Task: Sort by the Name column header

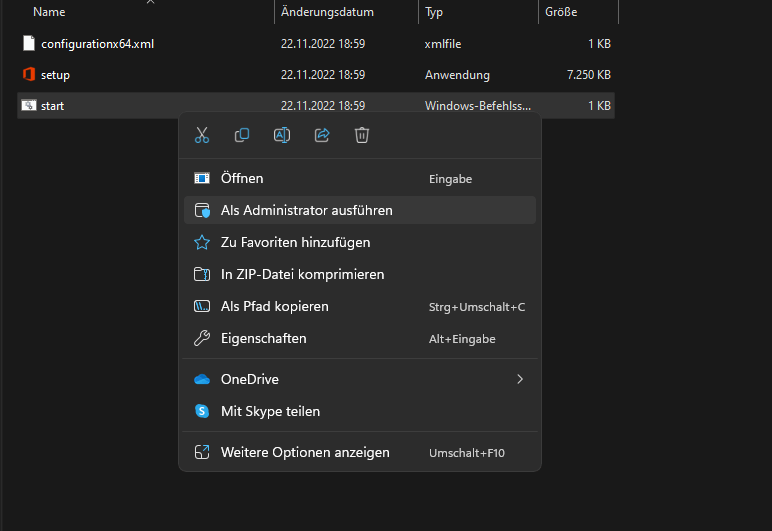Action: pos(49,12)
